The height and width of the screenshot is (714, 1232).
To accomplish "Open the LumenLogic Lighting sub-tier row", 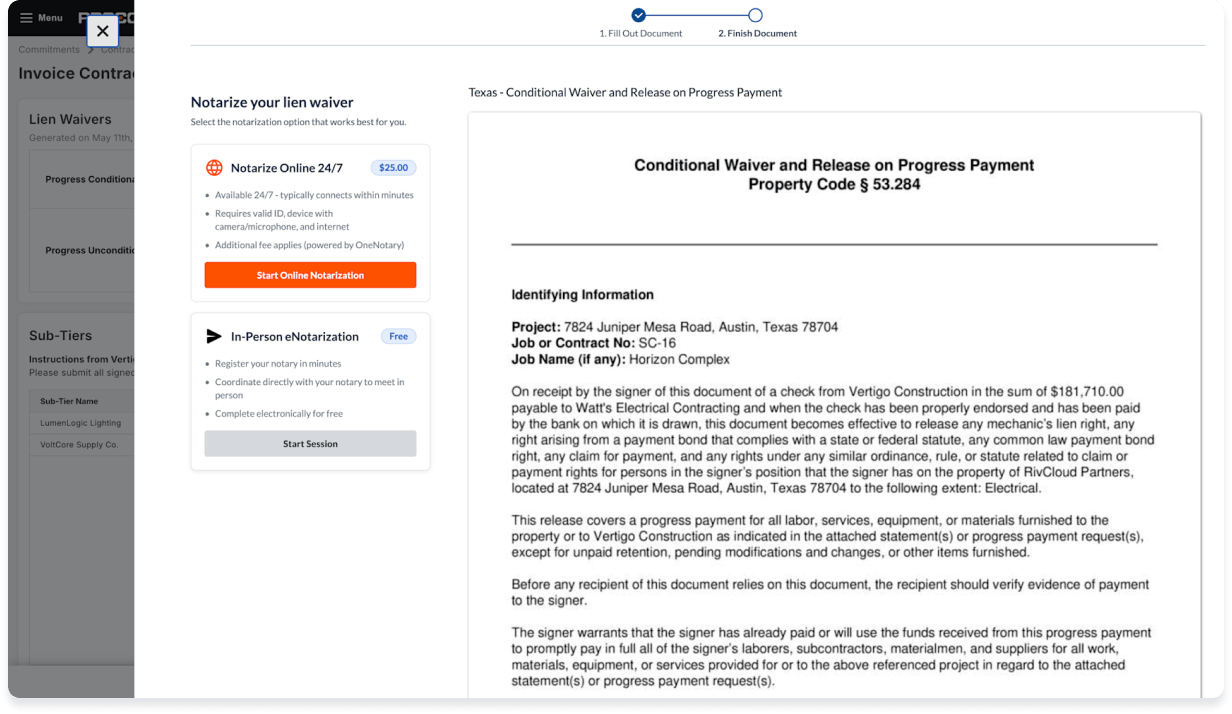I will click(x=82, y=423).
